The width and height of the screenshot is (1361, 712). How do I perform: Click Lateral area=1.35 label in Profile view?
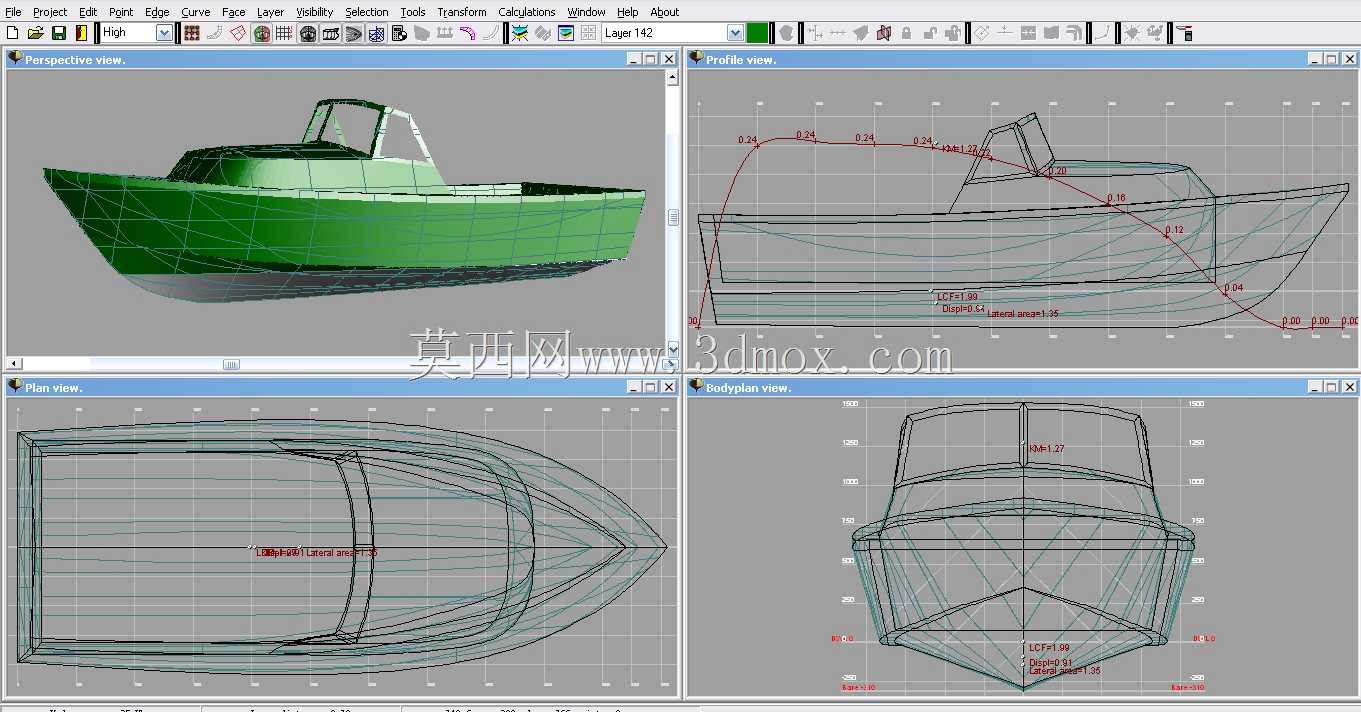point(1023,314)
